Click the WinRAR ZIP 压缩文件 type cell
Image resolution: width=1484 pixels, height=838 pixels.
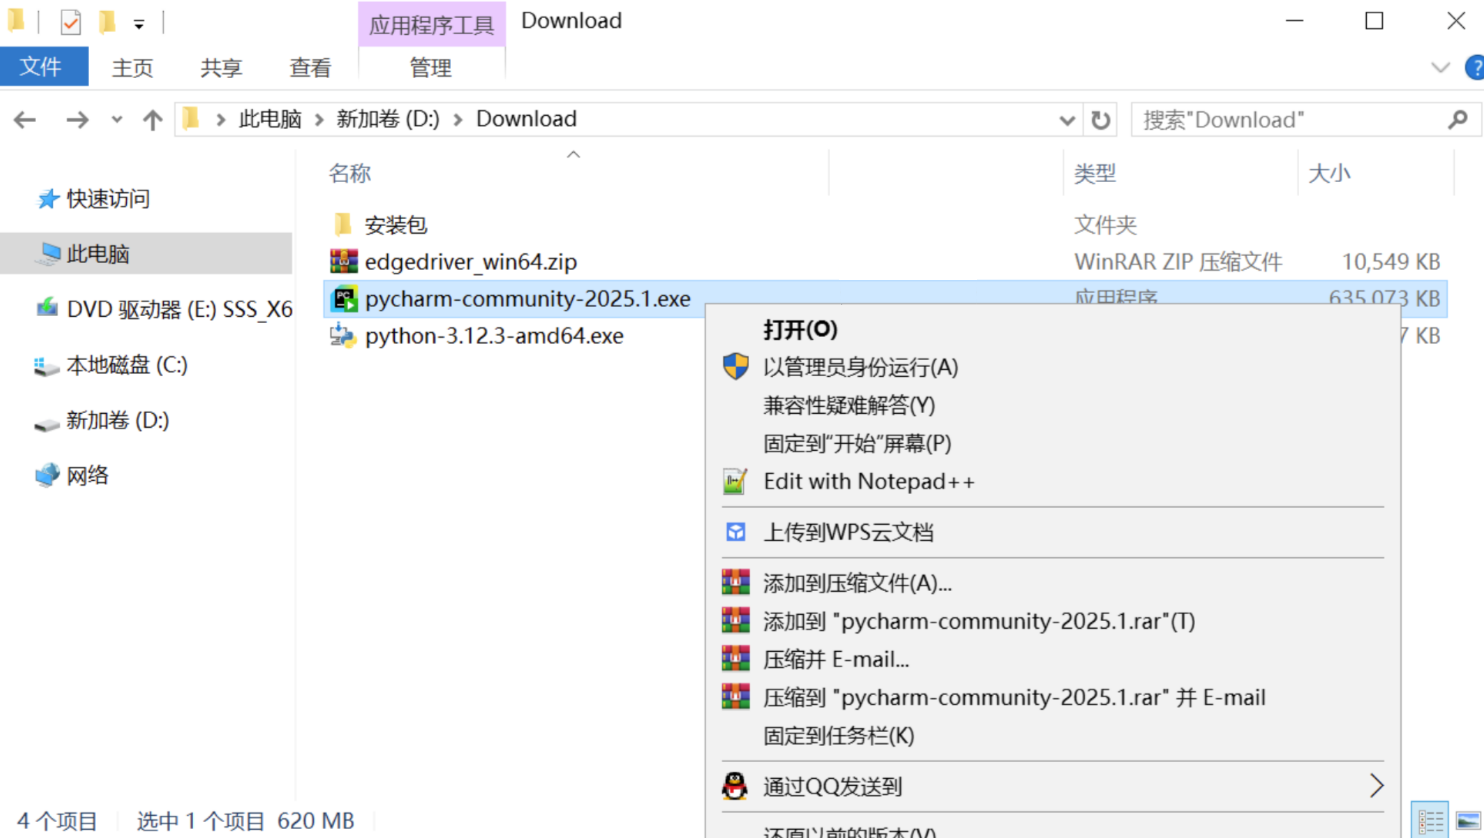coord(1178,262)
